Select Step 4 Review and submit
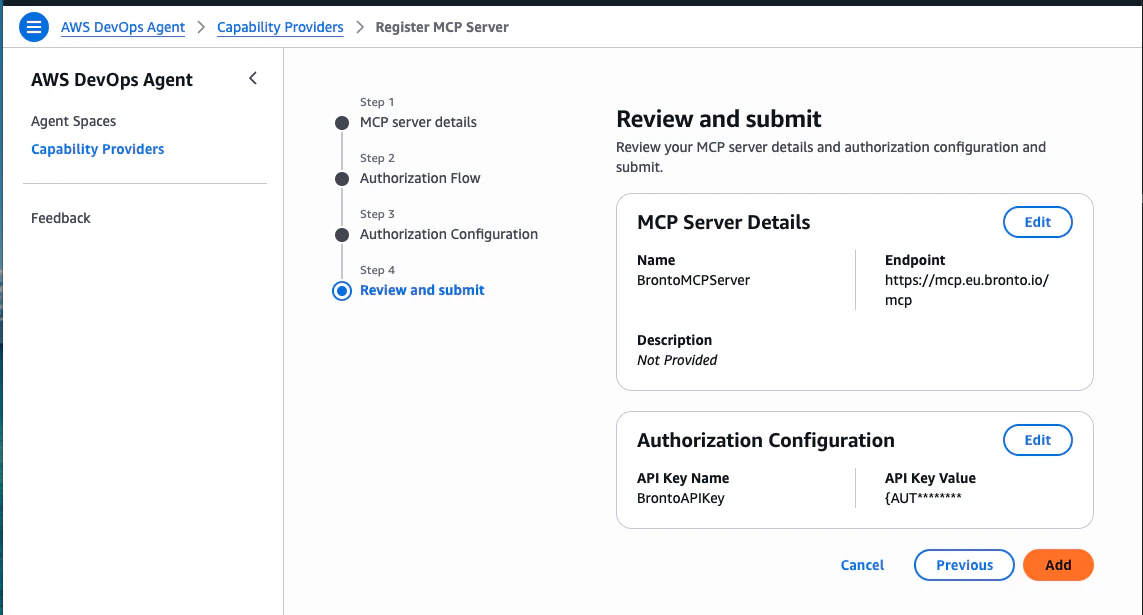Viewport: 1143px width, 615px height. [421, 290]
